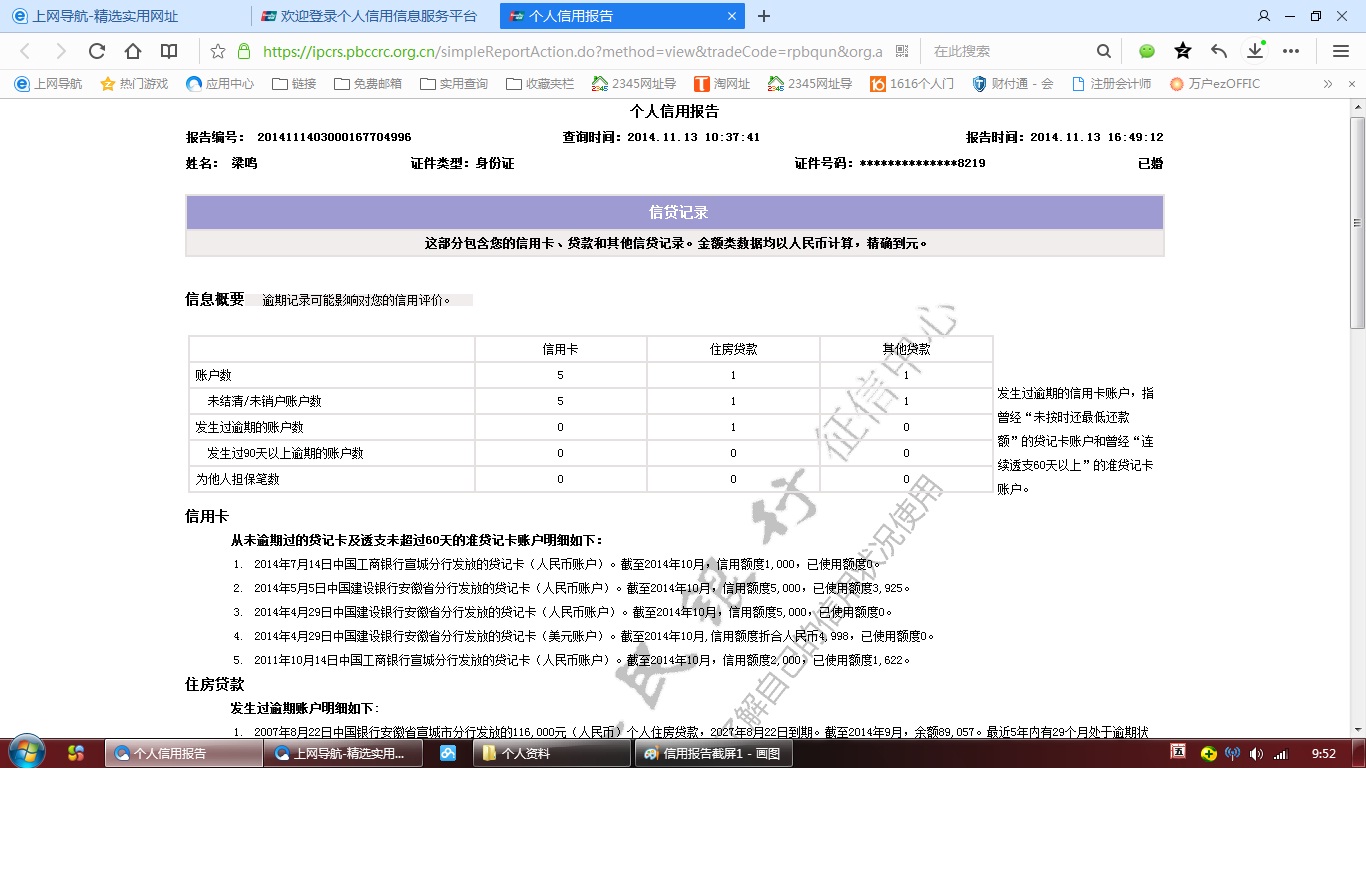Open the 注册会计师 bookmark
The image size is (1366, 875).
pos(1111,84)
